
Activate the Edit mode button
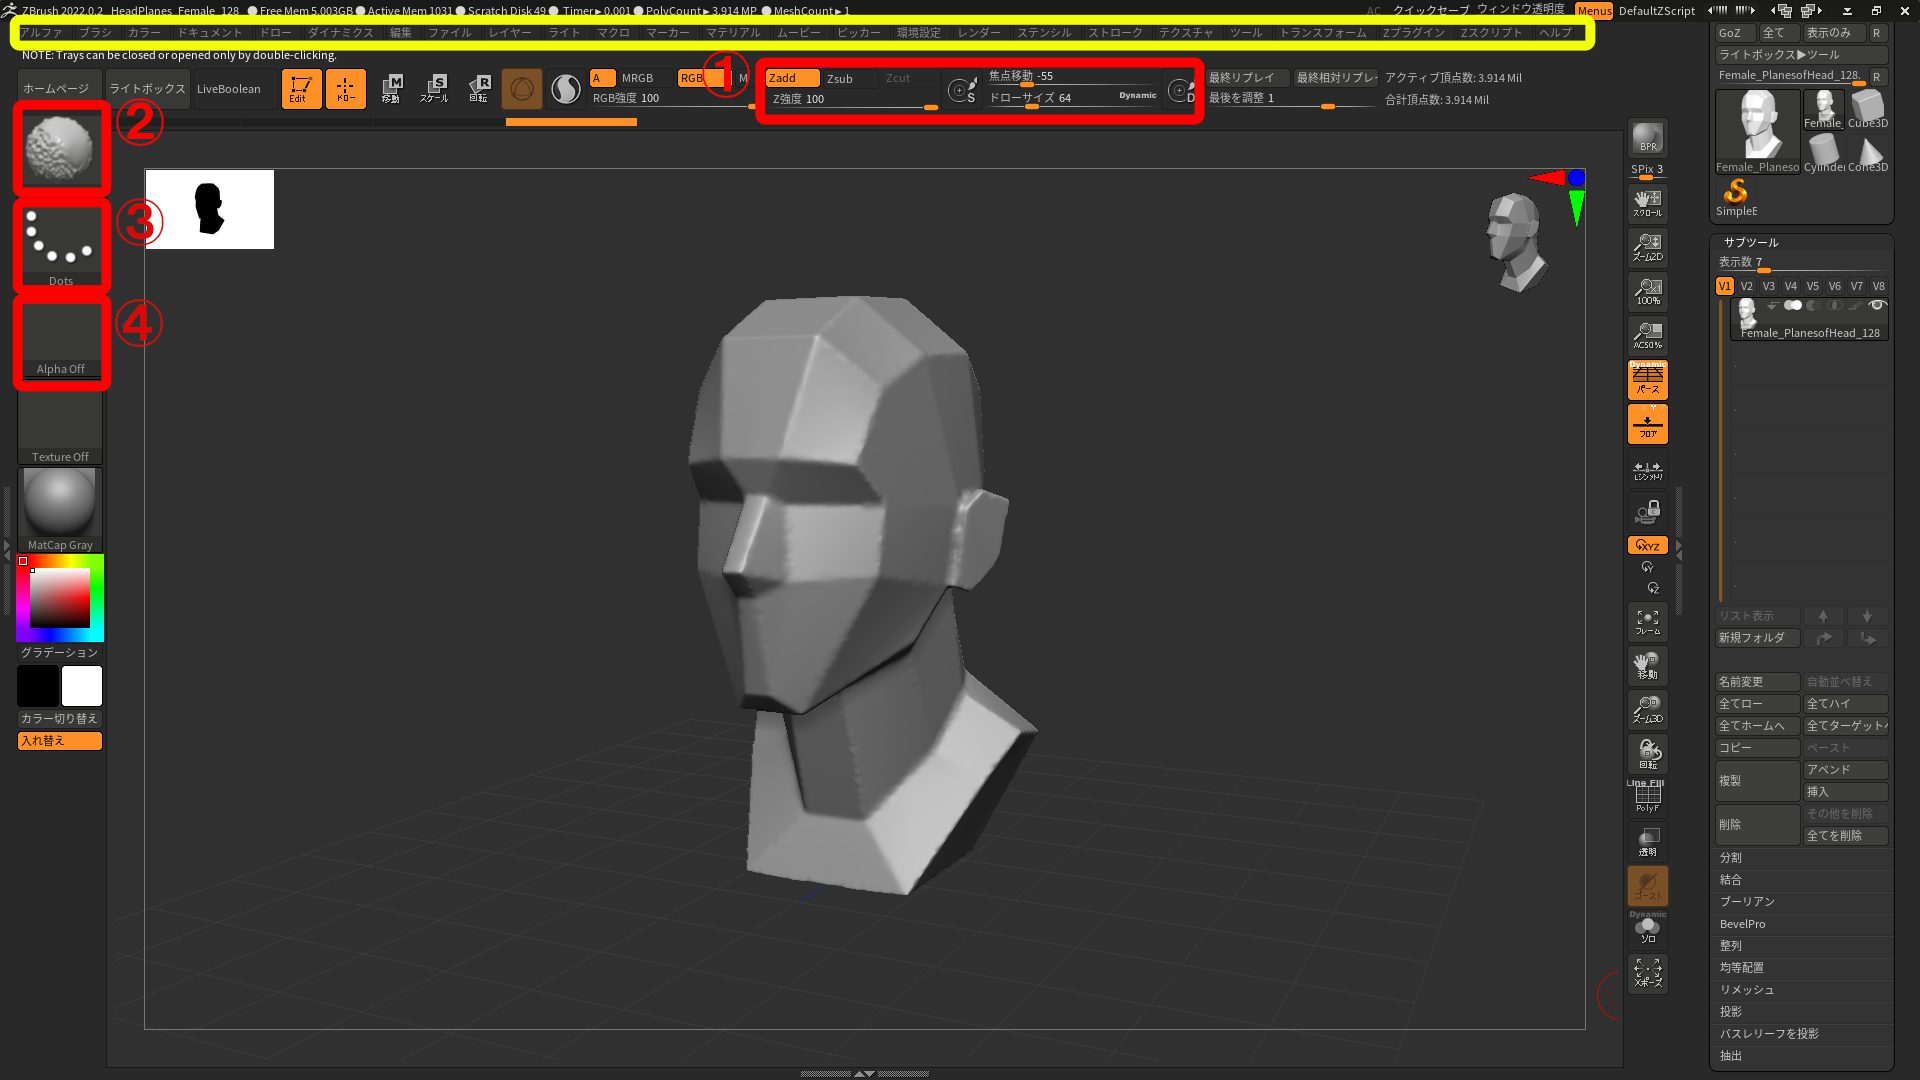click(x=301, y=88)
